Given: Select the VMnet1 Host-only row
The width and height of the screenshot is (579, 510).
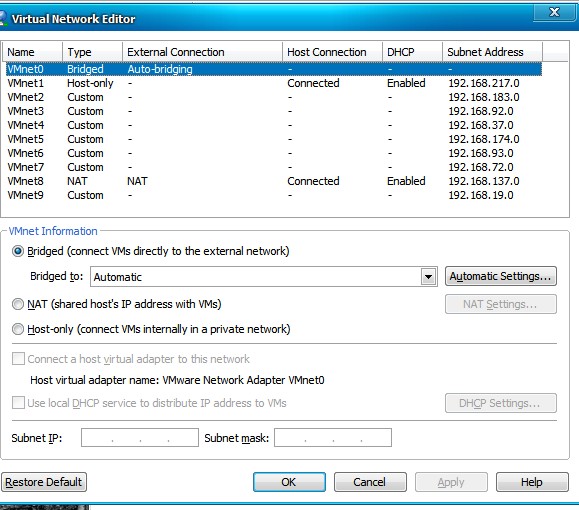Looking at the screenshot, I should pos(274,83).
